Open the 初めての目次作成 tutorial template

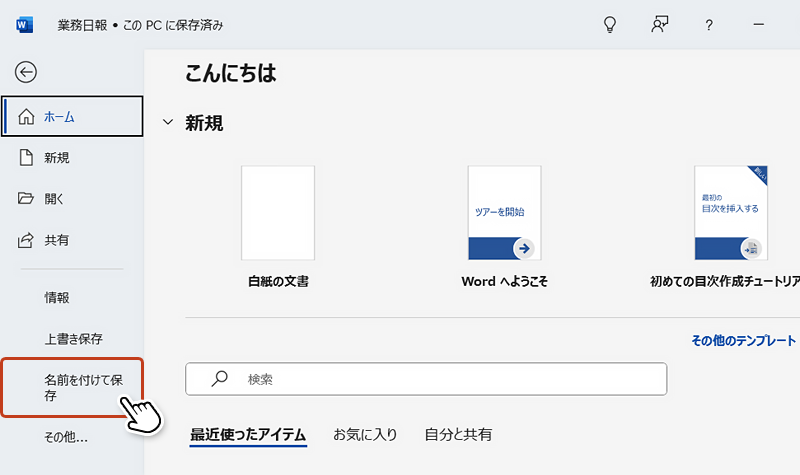coord(731,213)
